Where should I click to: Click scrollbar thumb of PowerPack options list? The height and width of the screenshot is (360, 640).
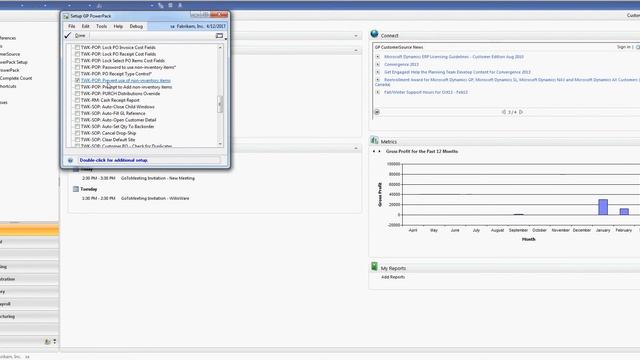pos(220,104)
